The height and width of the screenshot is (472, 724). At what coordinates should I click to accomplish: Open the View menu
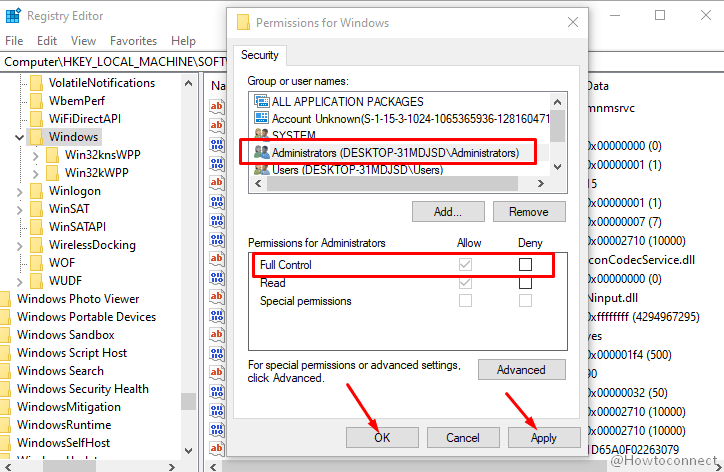tap(83, 41)
